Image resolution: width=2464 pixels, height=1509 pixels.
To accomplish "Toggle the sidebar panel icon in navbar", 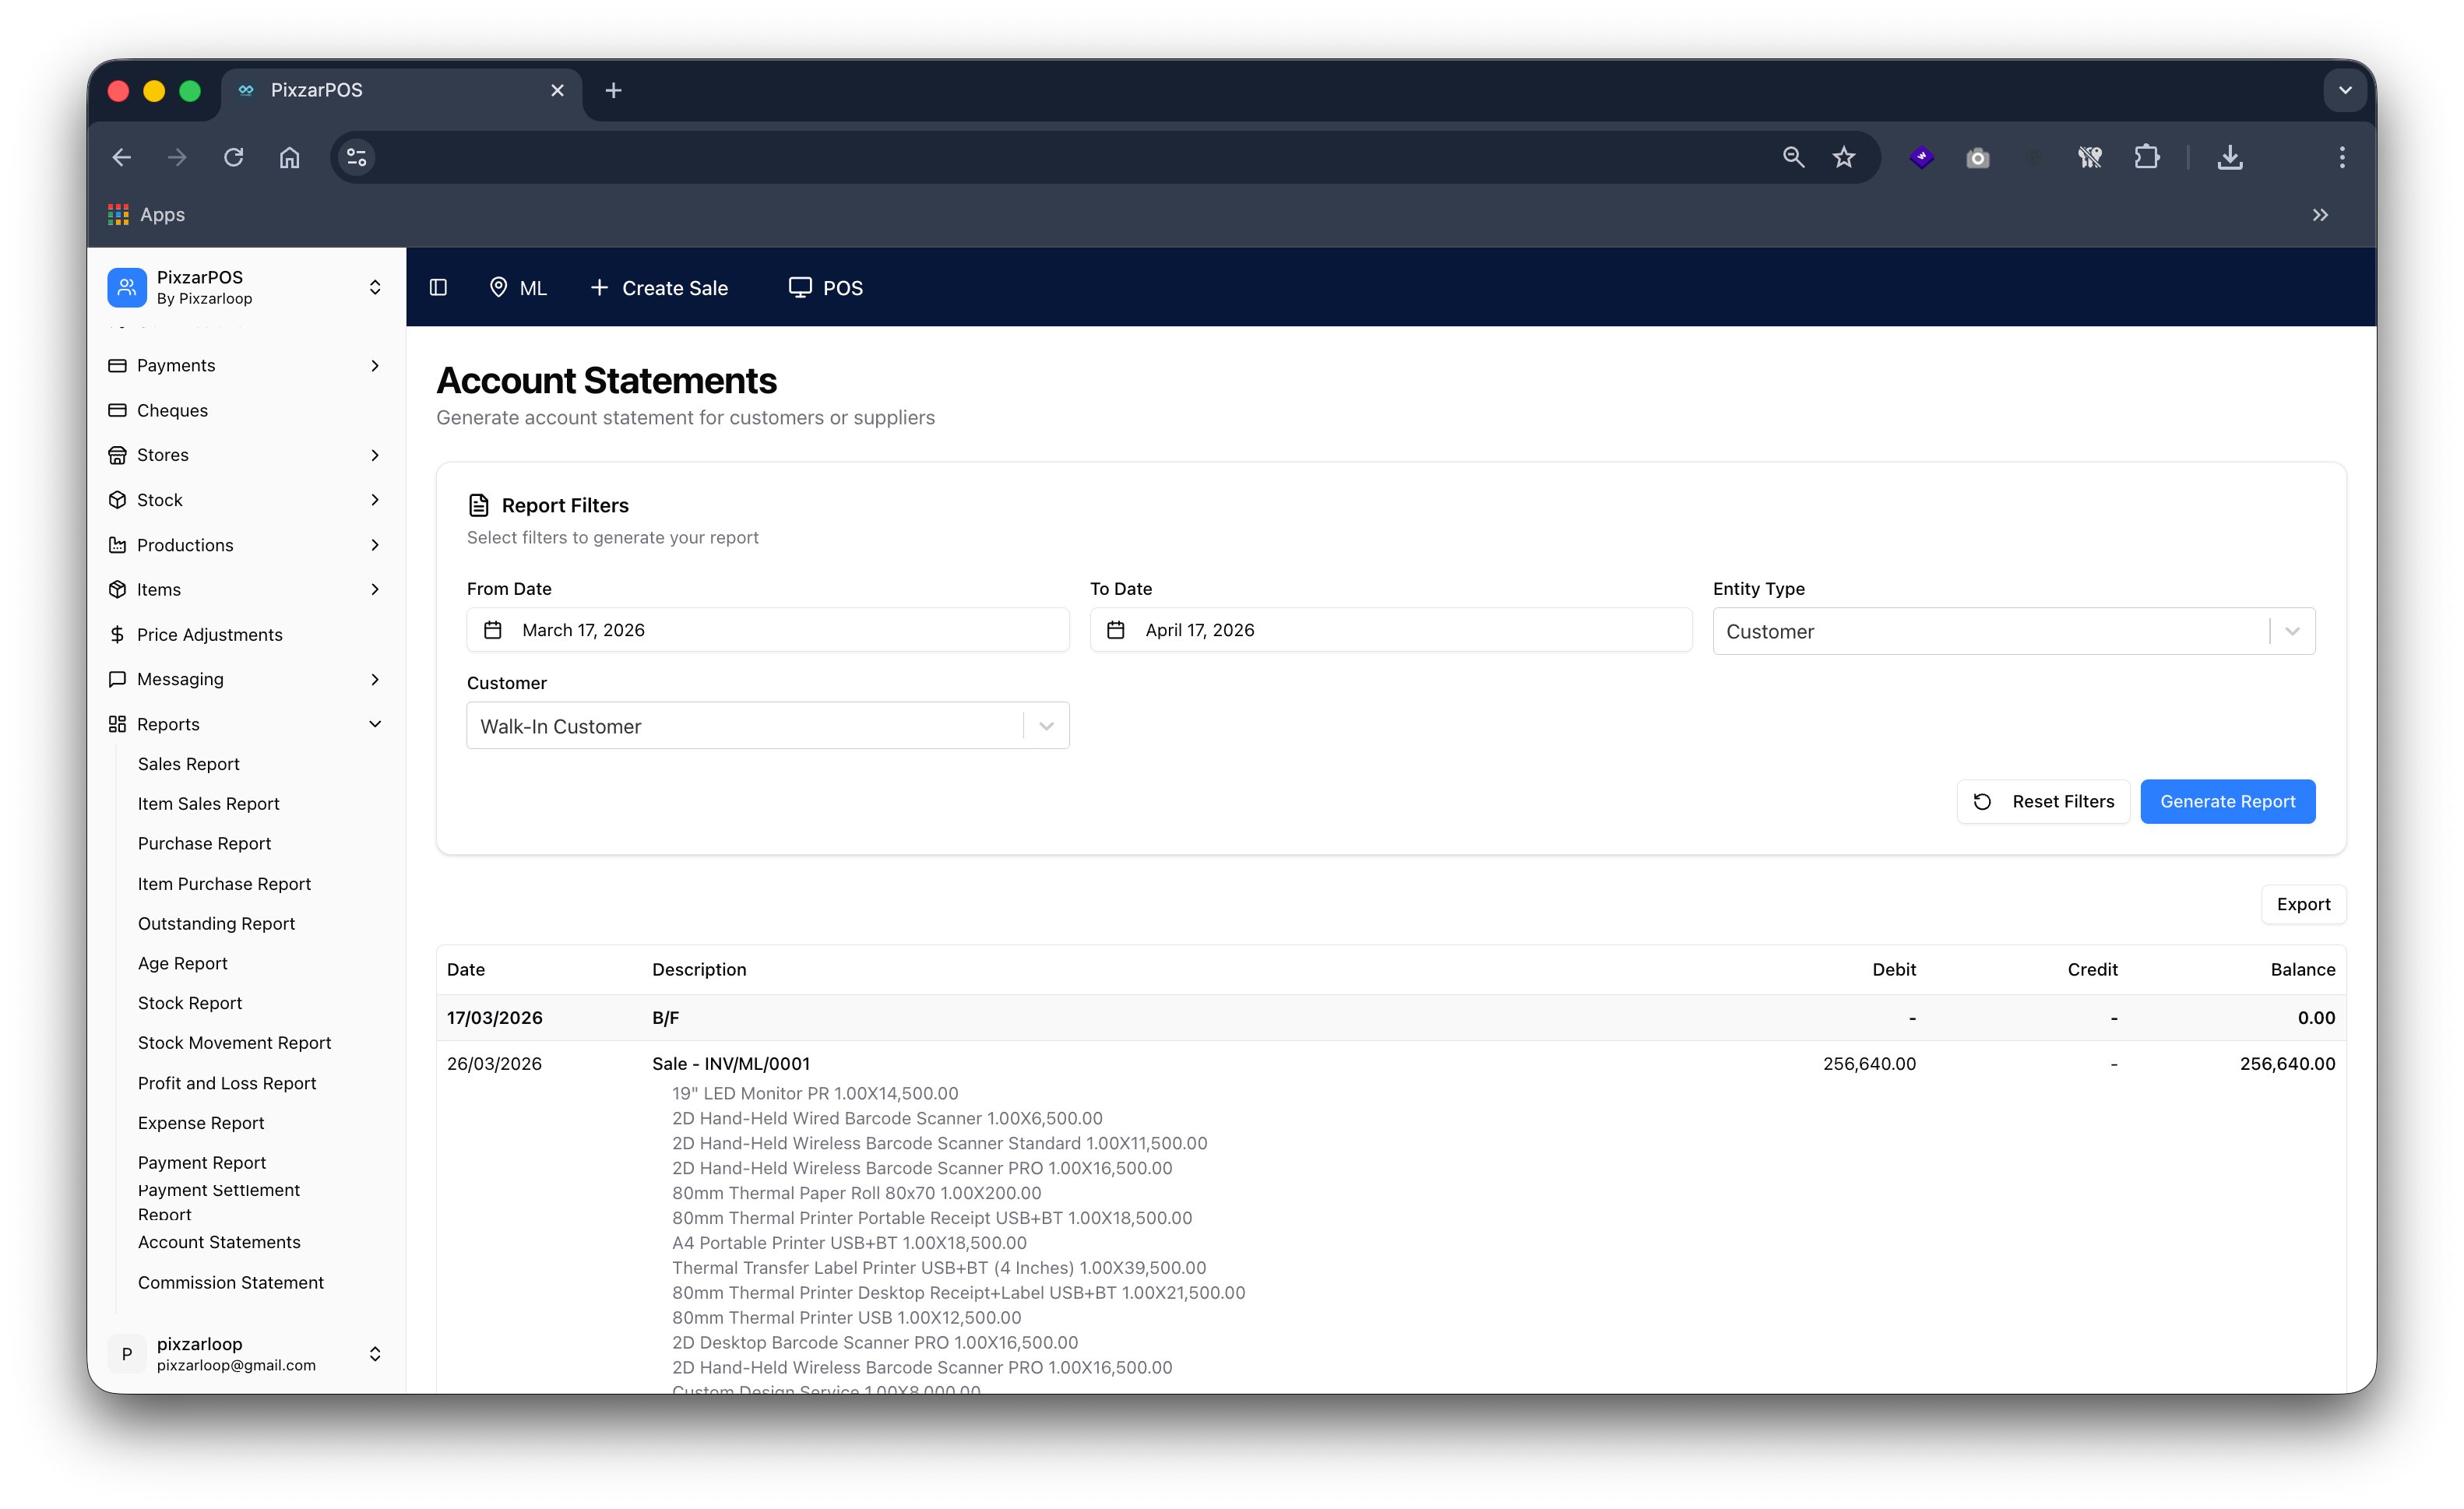I will [x=438, y=288].
